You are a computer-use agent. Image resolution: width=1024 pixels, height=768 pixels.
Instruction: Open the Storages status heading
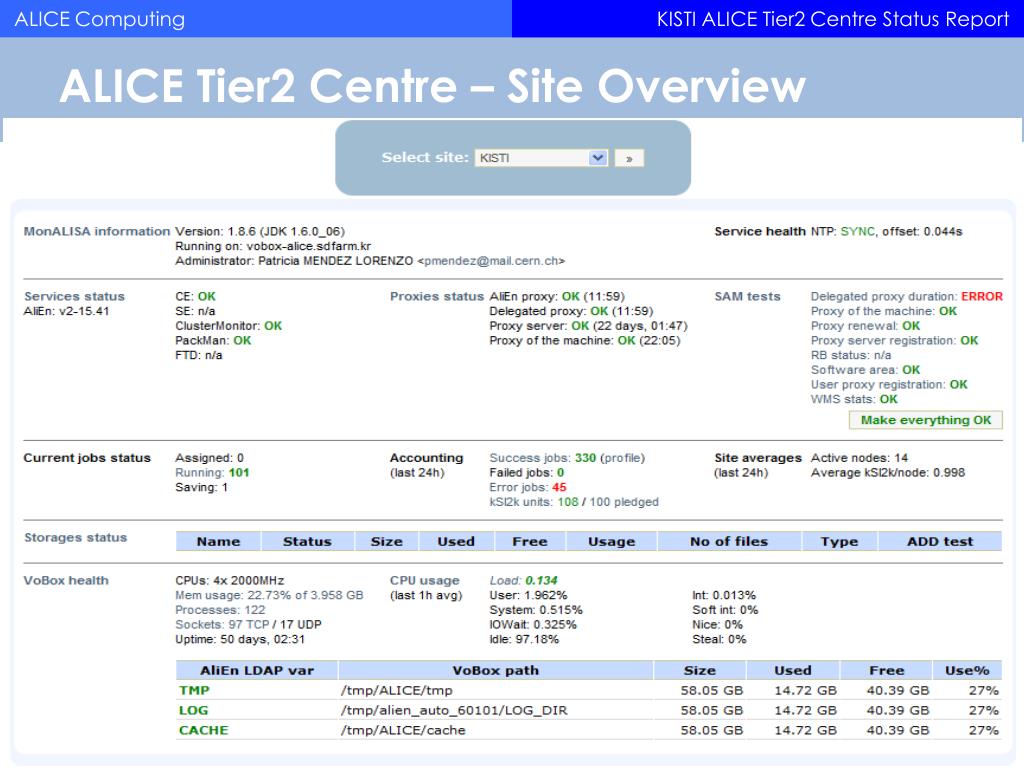[76, 537]
